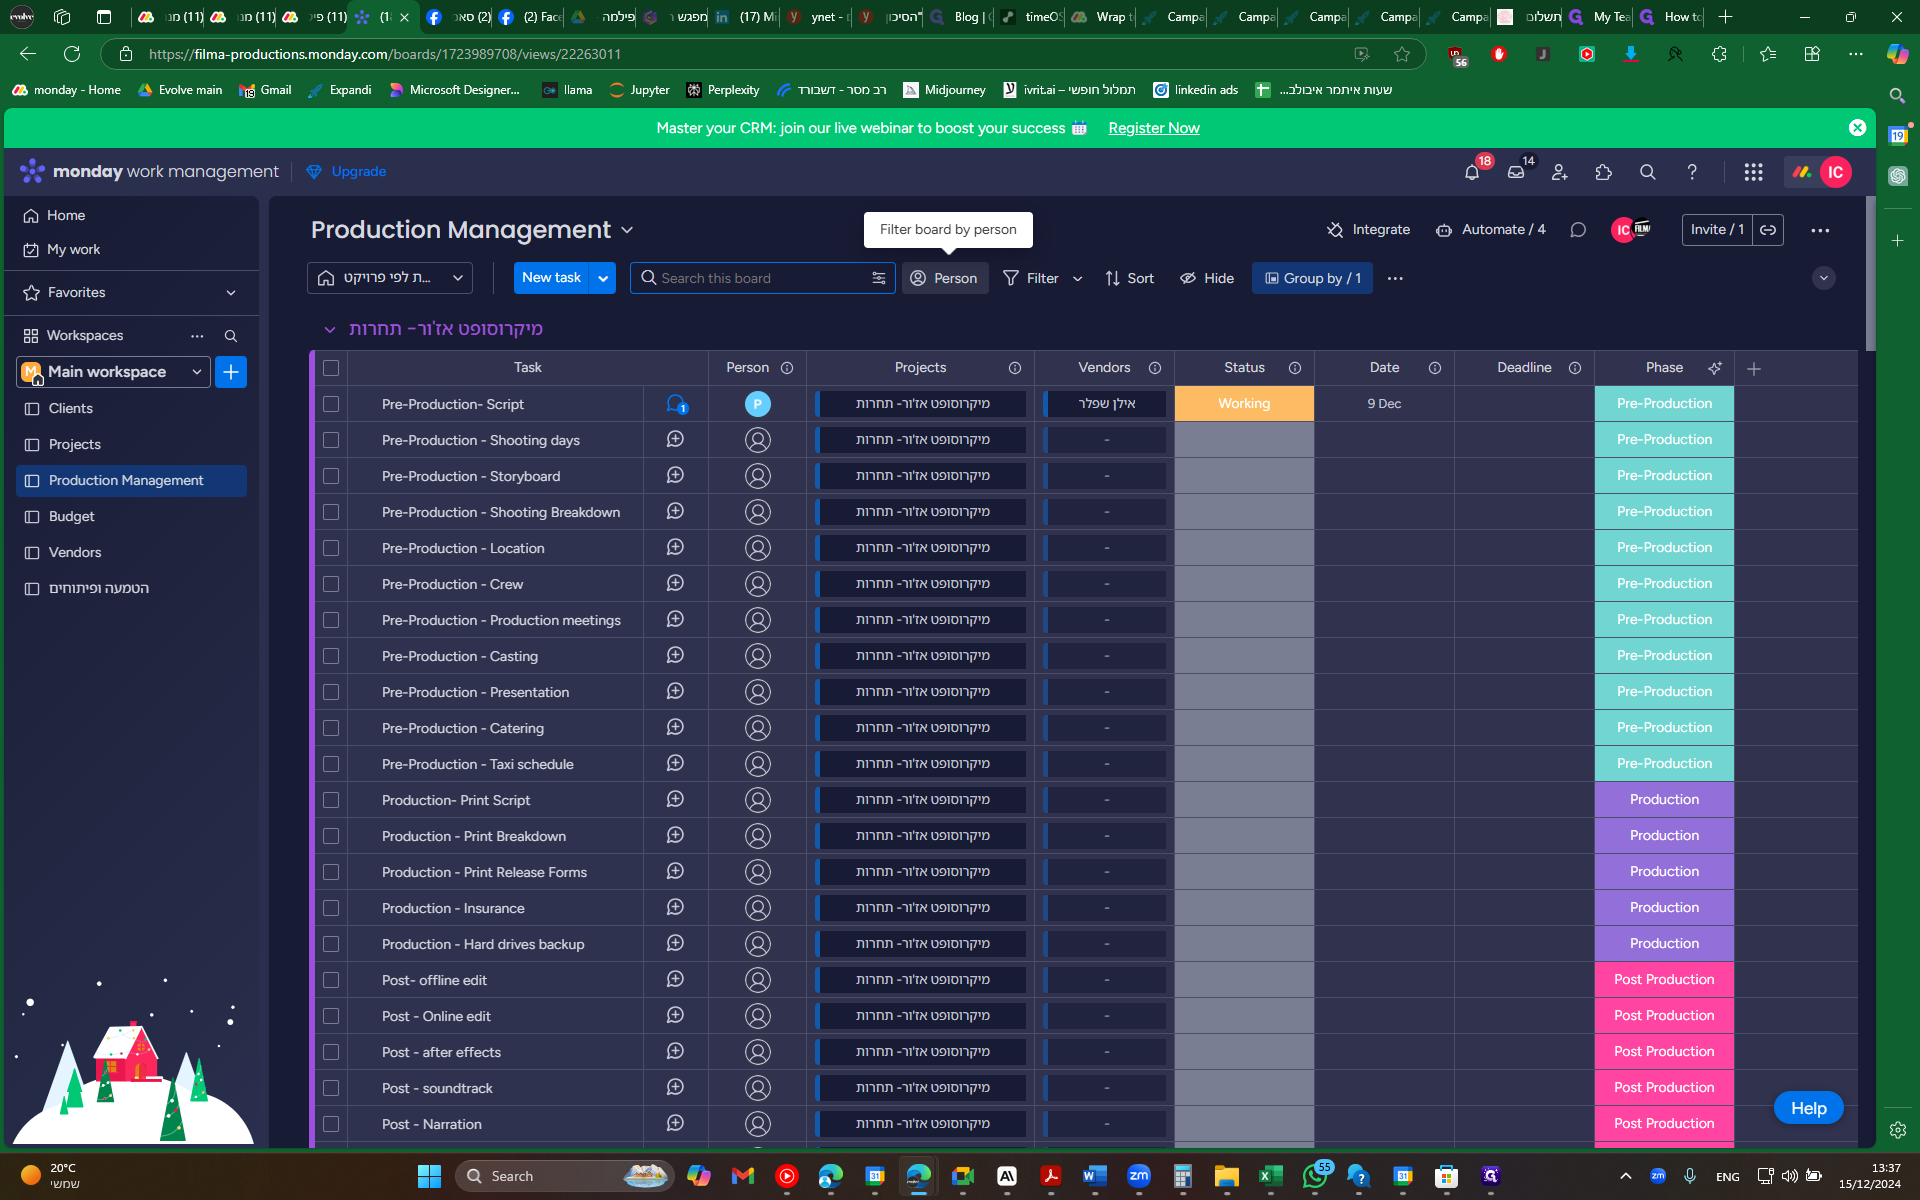
Task: Open the inbox tray icon
Action: click(x=1516, y=172)
